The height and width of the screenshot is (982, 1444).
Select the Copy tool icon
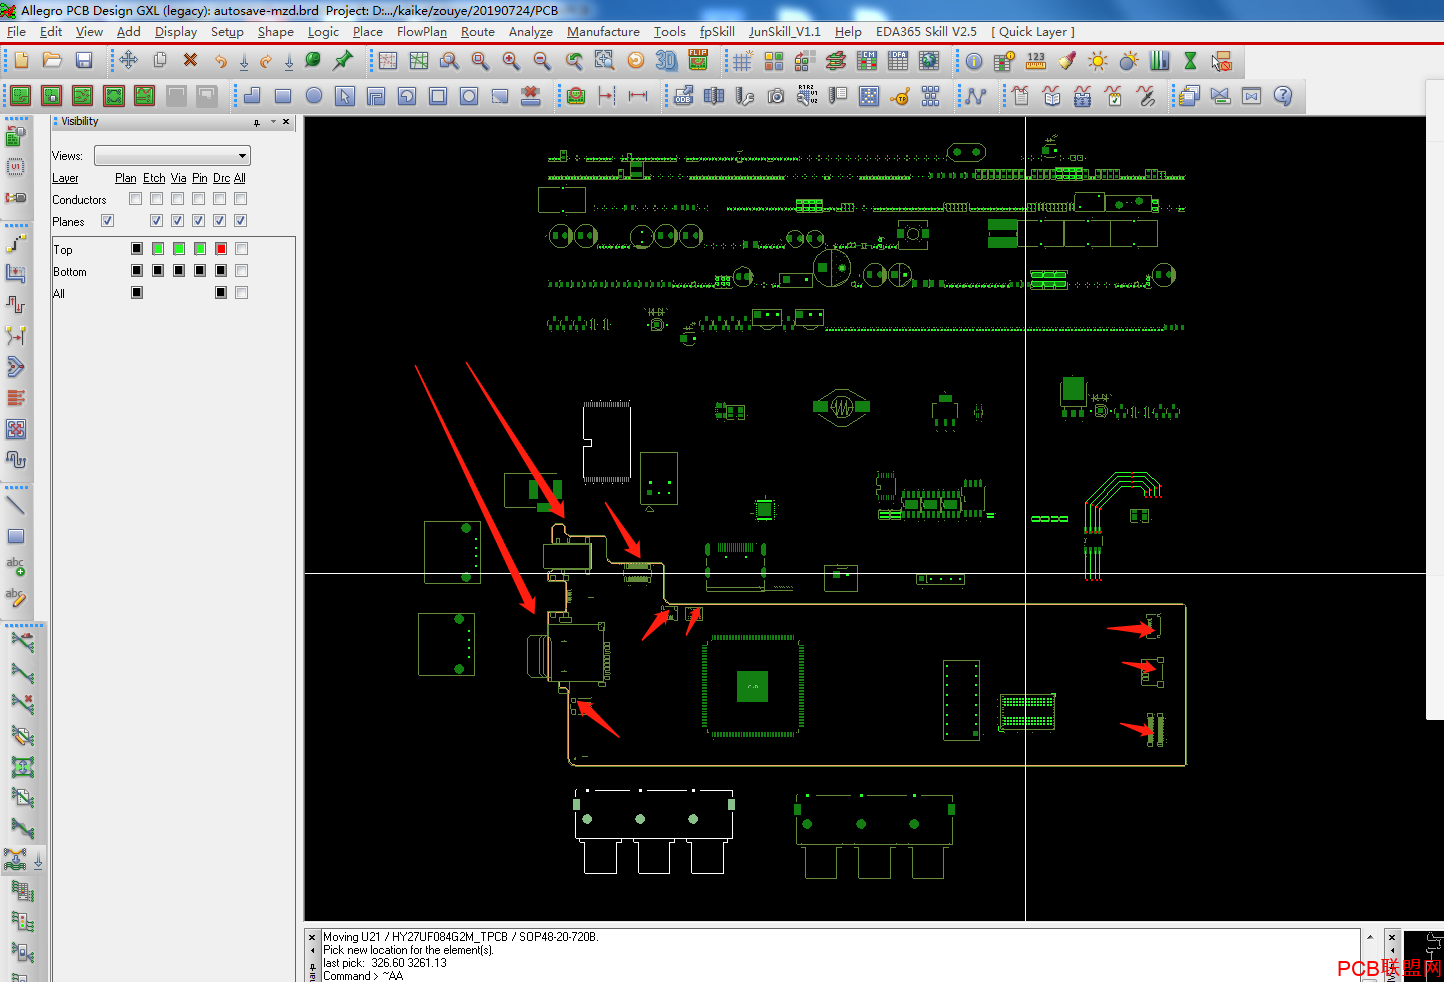tap(160, 60)
